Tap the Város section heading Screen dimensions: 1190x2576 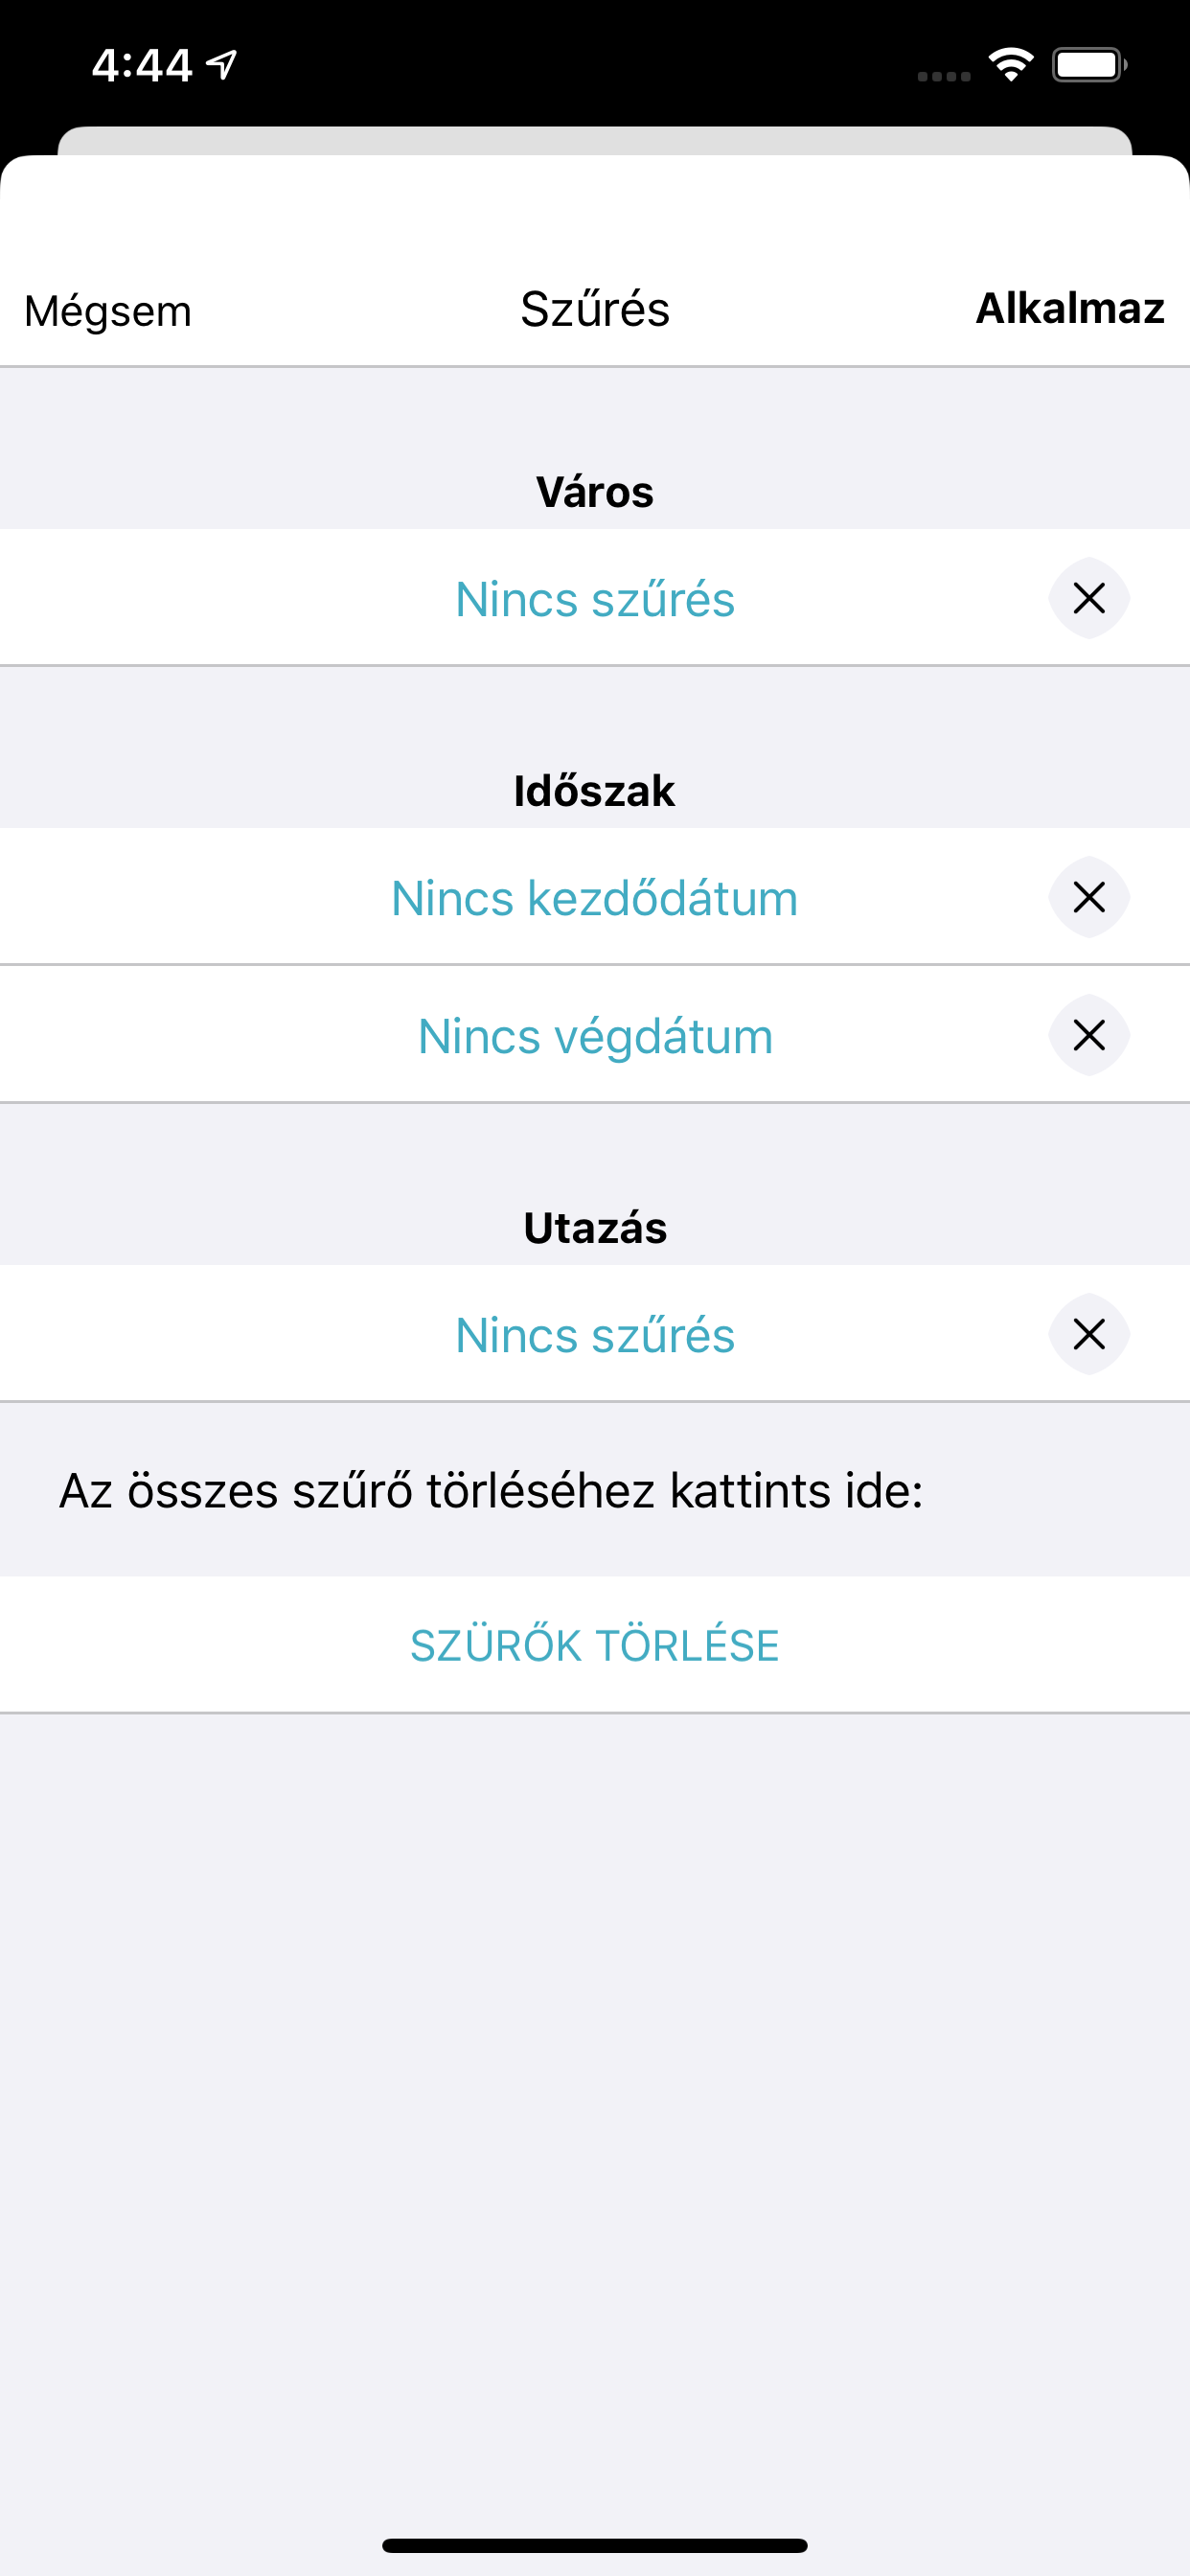(x=594, y=492)
